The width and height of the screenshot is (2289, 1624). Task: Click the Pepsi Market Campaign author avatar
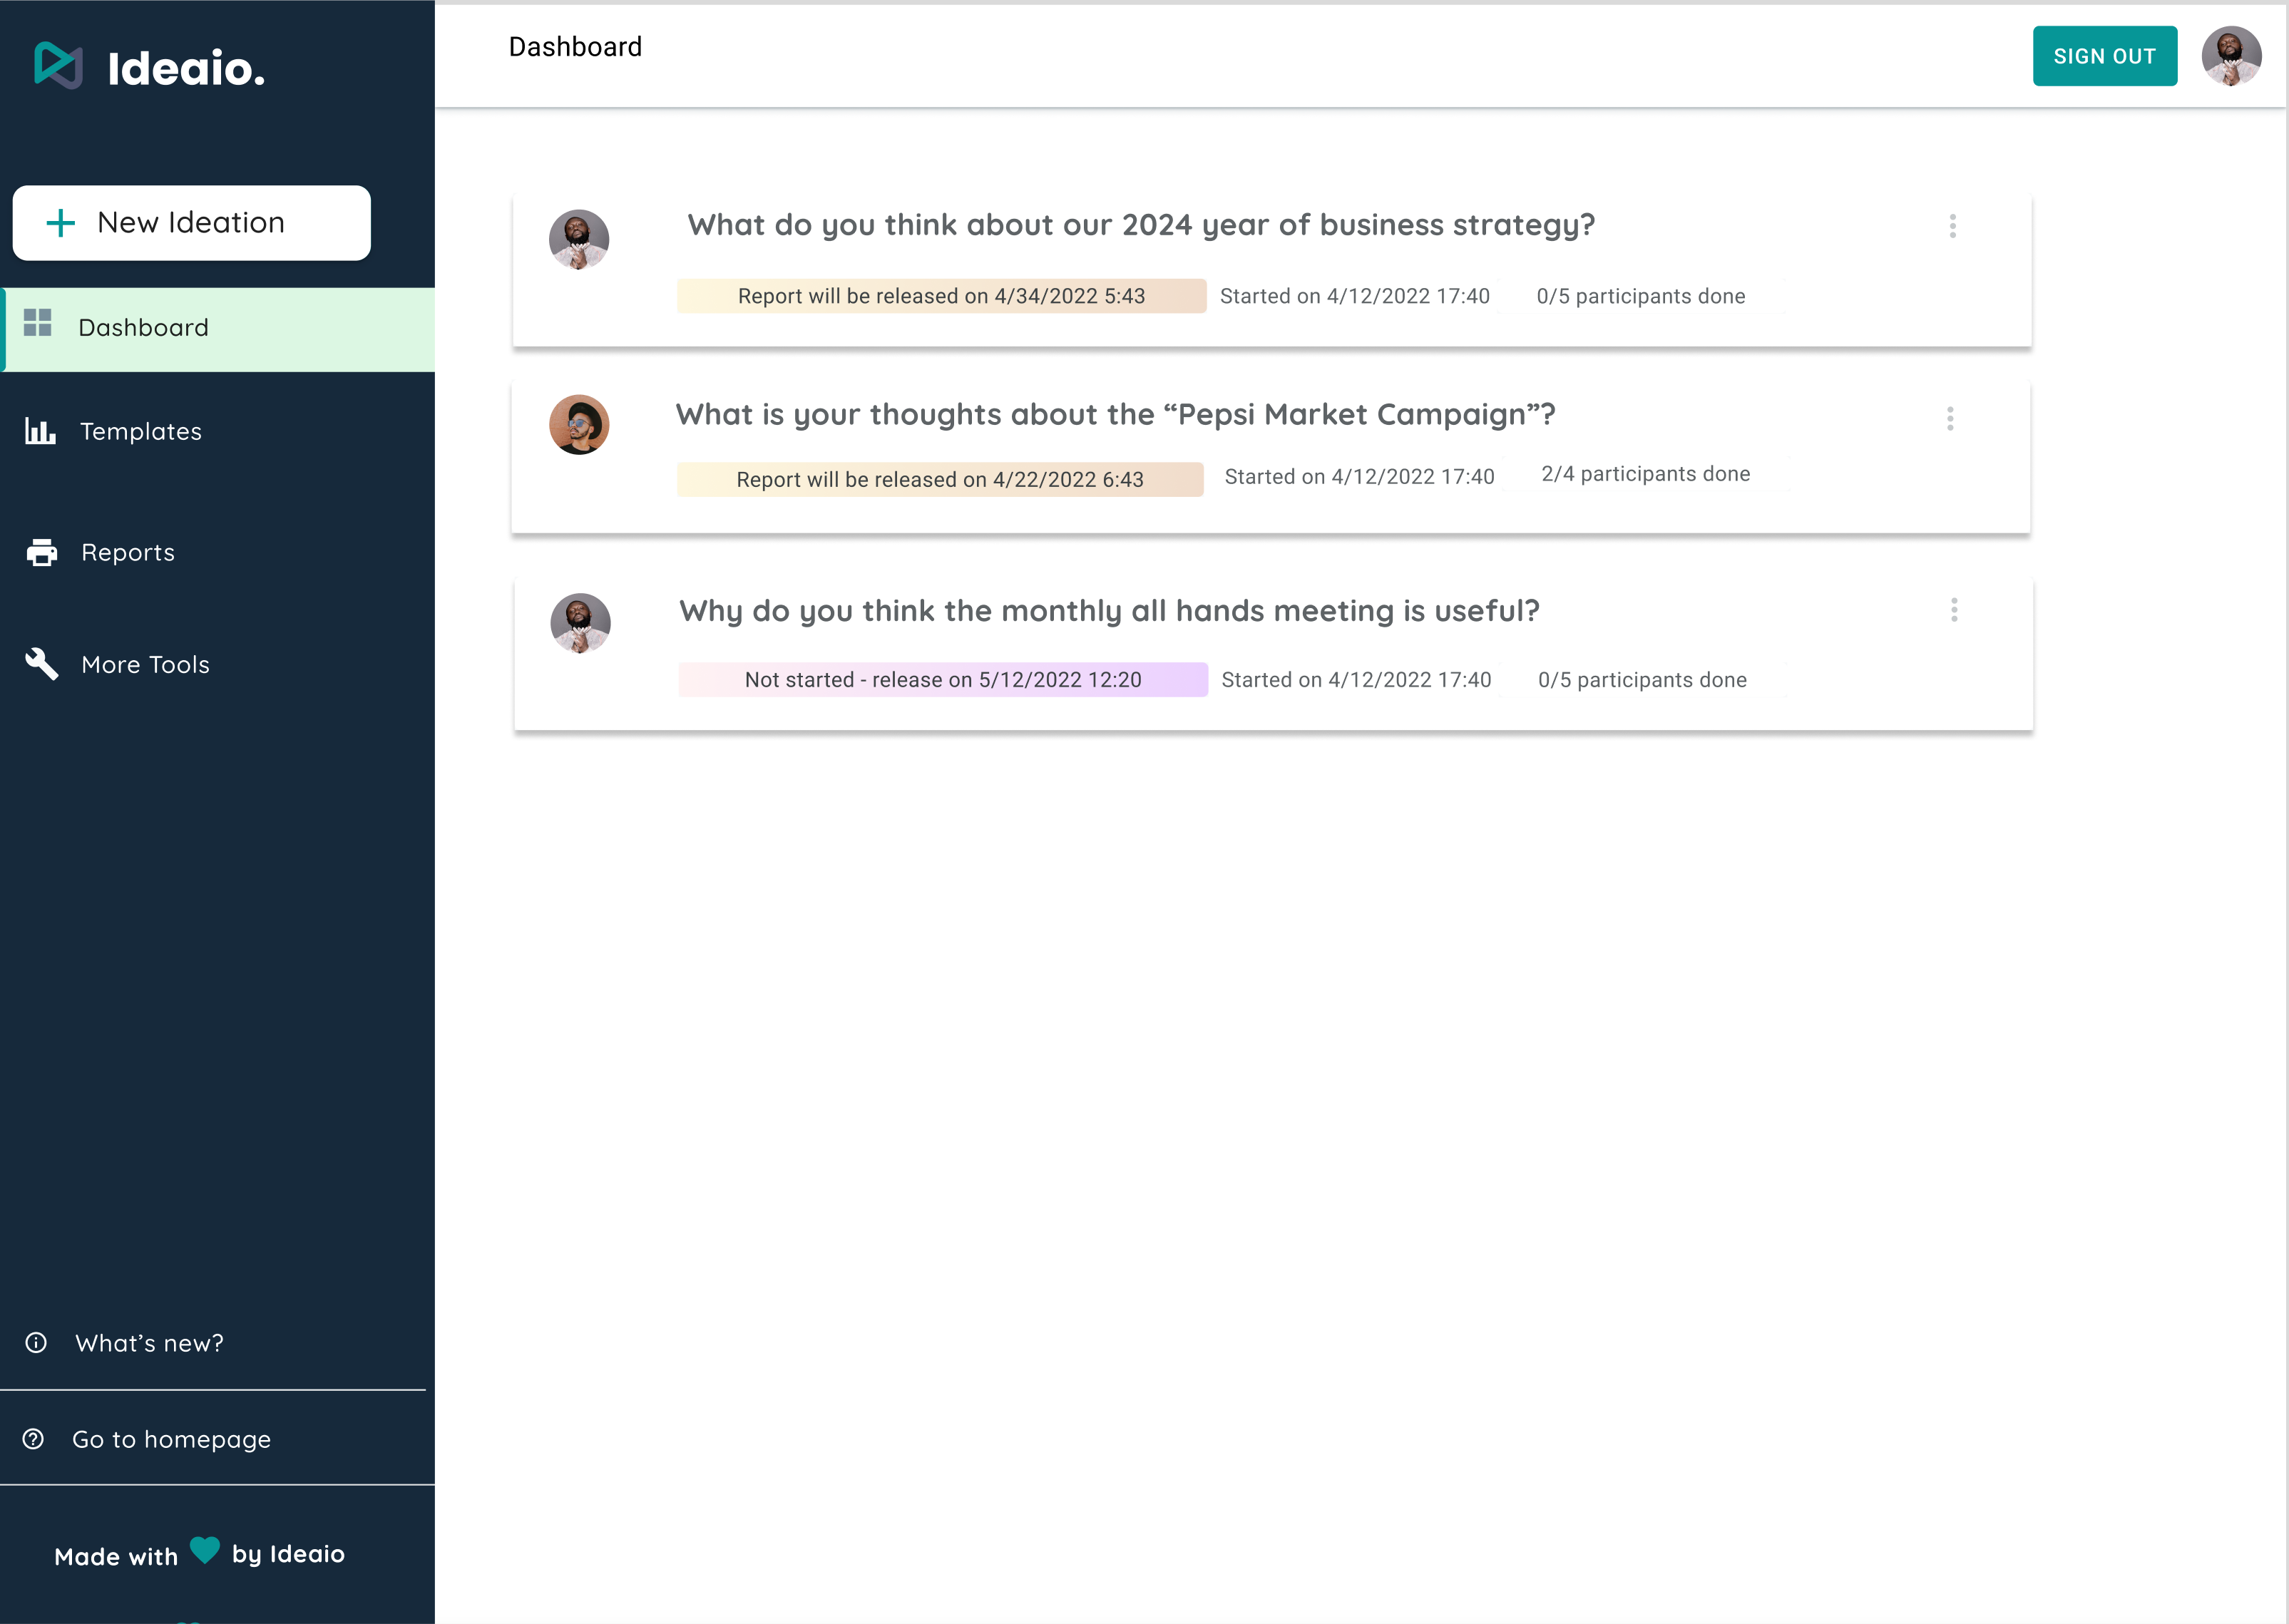(x=579, y=425)
